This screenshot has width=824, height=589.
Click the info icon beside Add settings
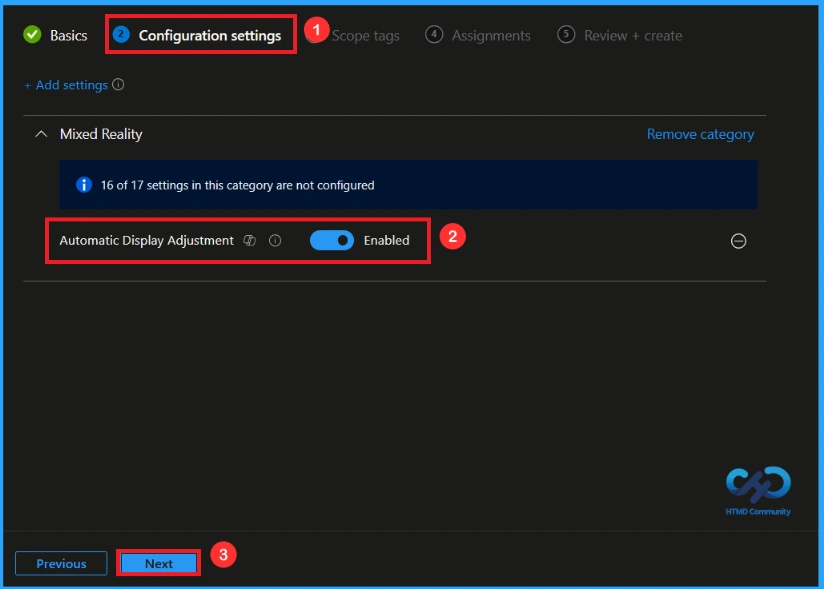click(117, 85)
